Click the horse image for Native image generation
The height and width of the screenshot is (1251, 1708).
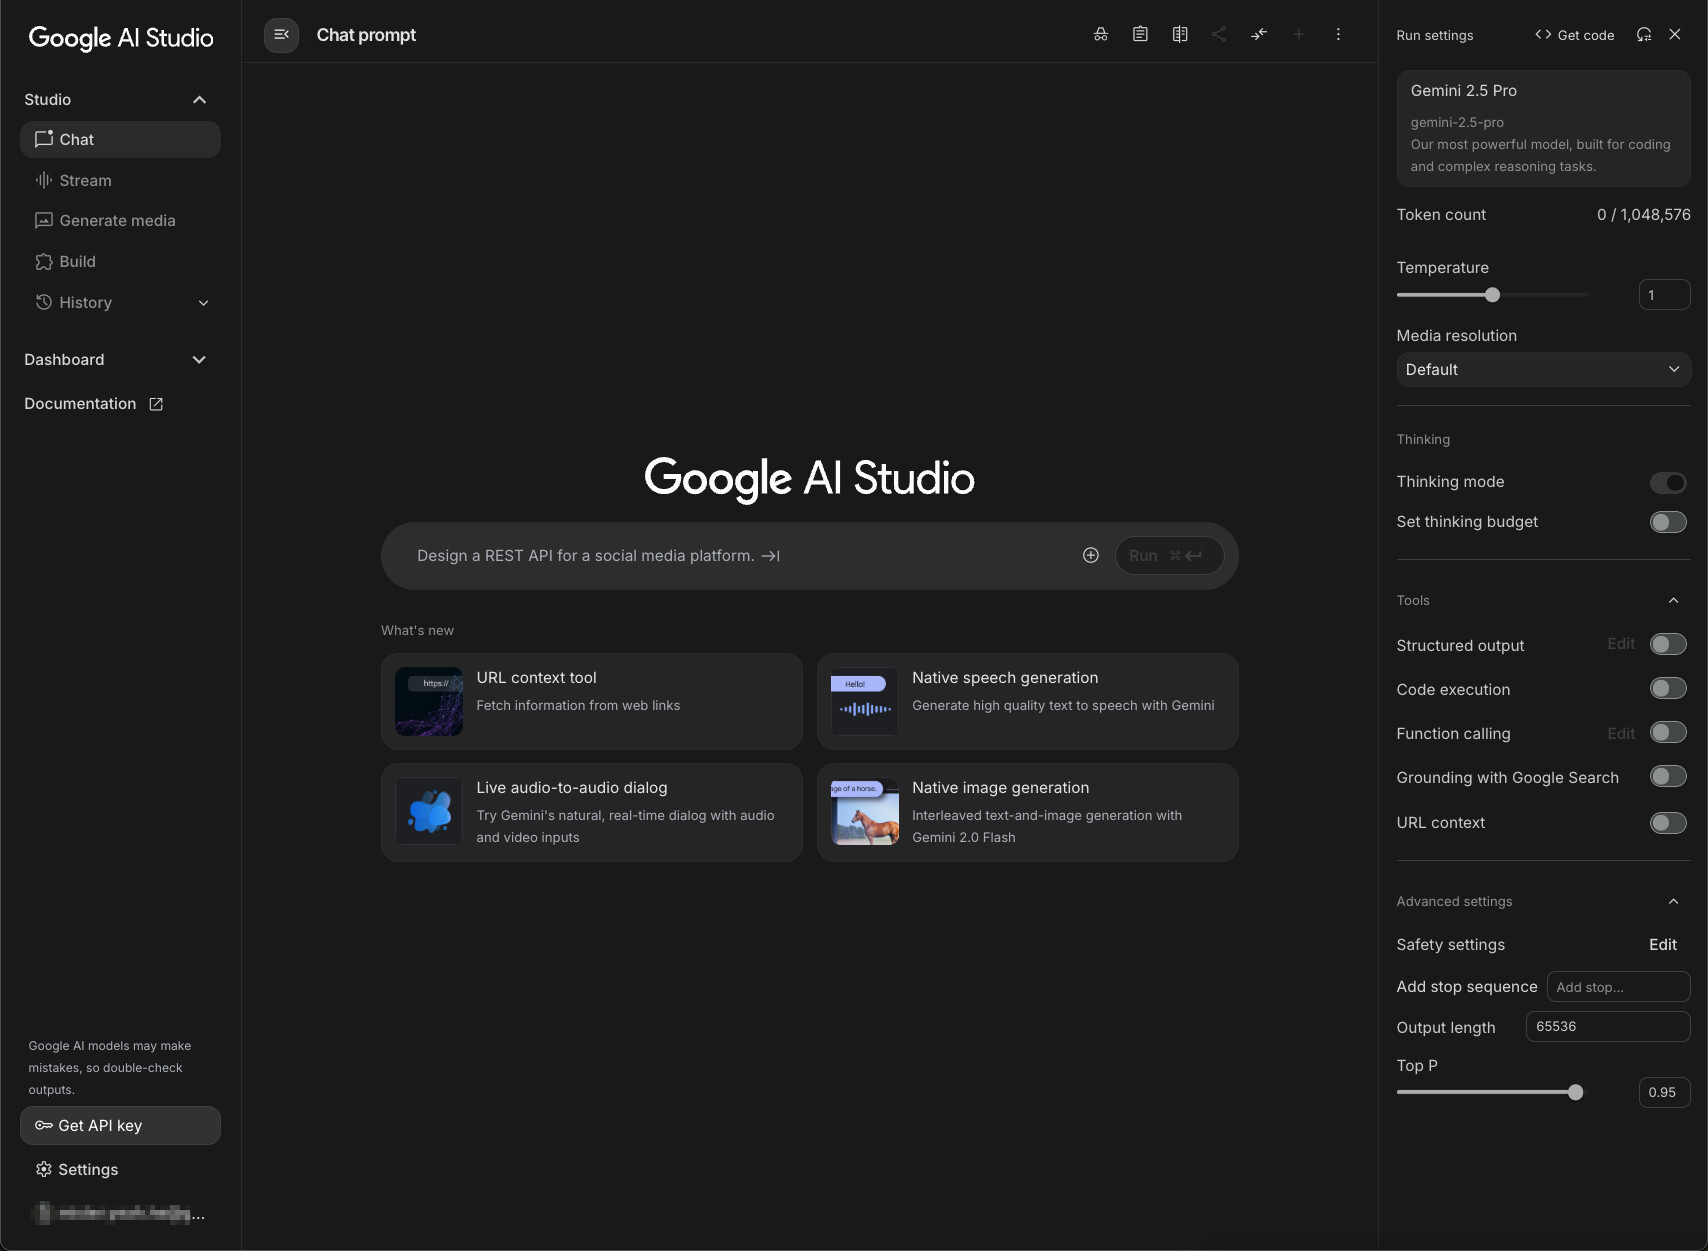(x=865, y=811)
